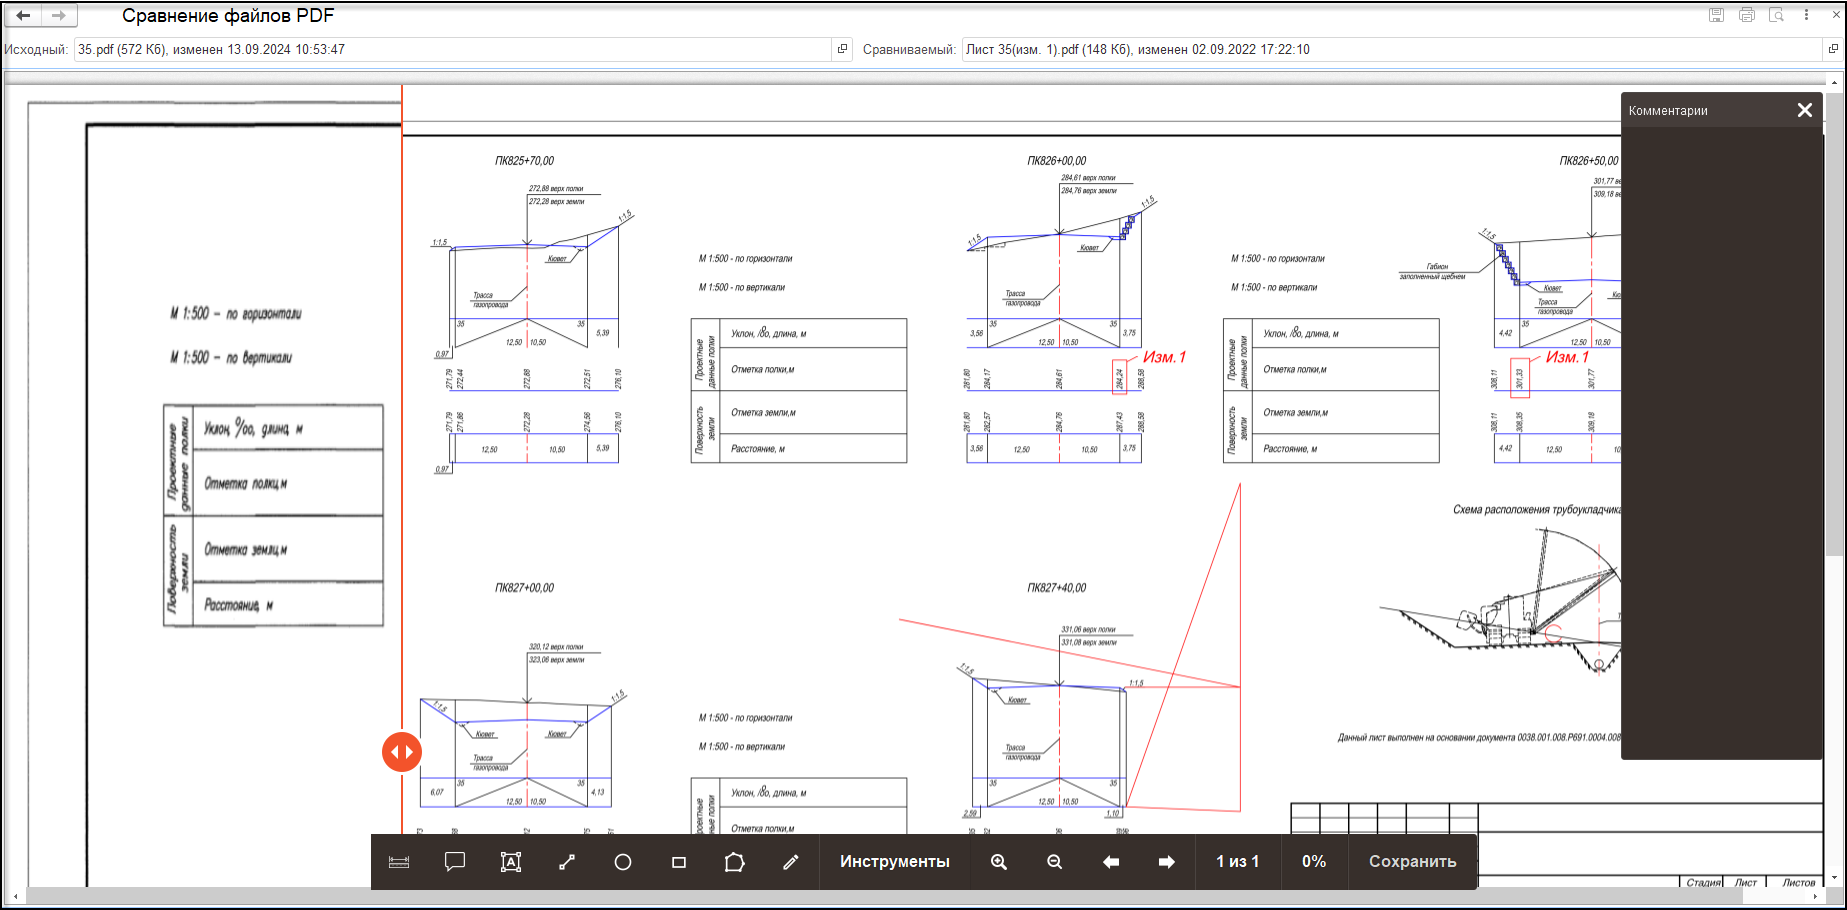
Task: Click the Сохранить button
Action: 1412,862
